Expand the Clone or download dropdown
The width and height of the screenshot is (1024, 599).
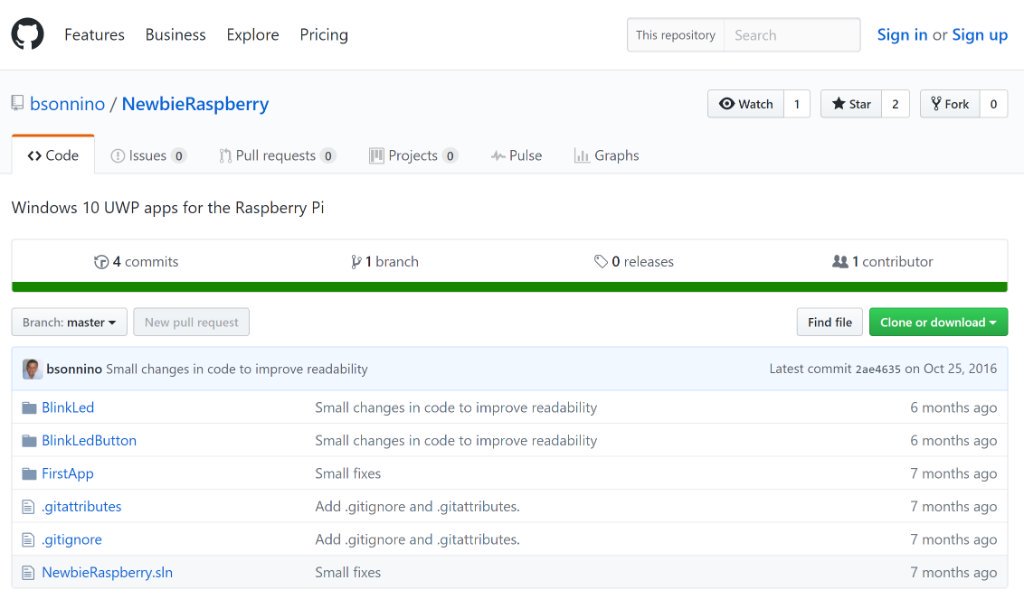938,322
